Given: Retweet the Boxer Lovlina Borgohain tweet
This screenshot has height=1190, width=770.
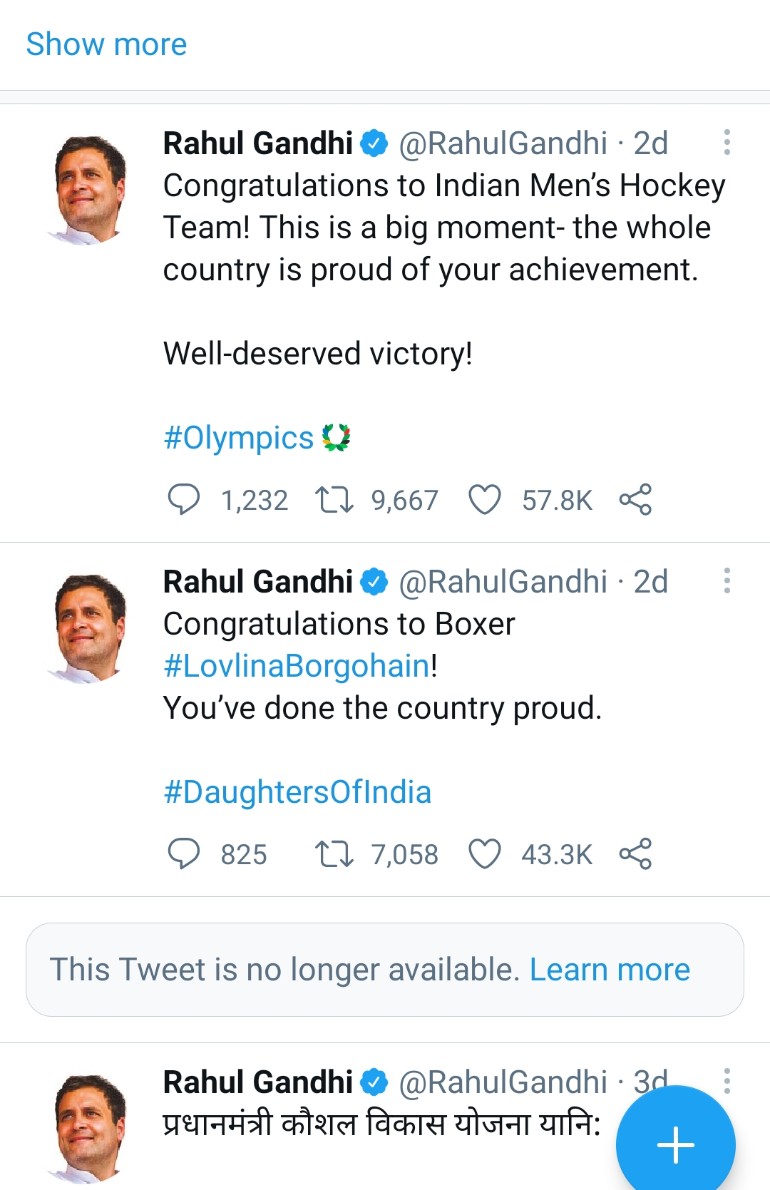Looking at the screenshot, I should (x=331, y=854).
